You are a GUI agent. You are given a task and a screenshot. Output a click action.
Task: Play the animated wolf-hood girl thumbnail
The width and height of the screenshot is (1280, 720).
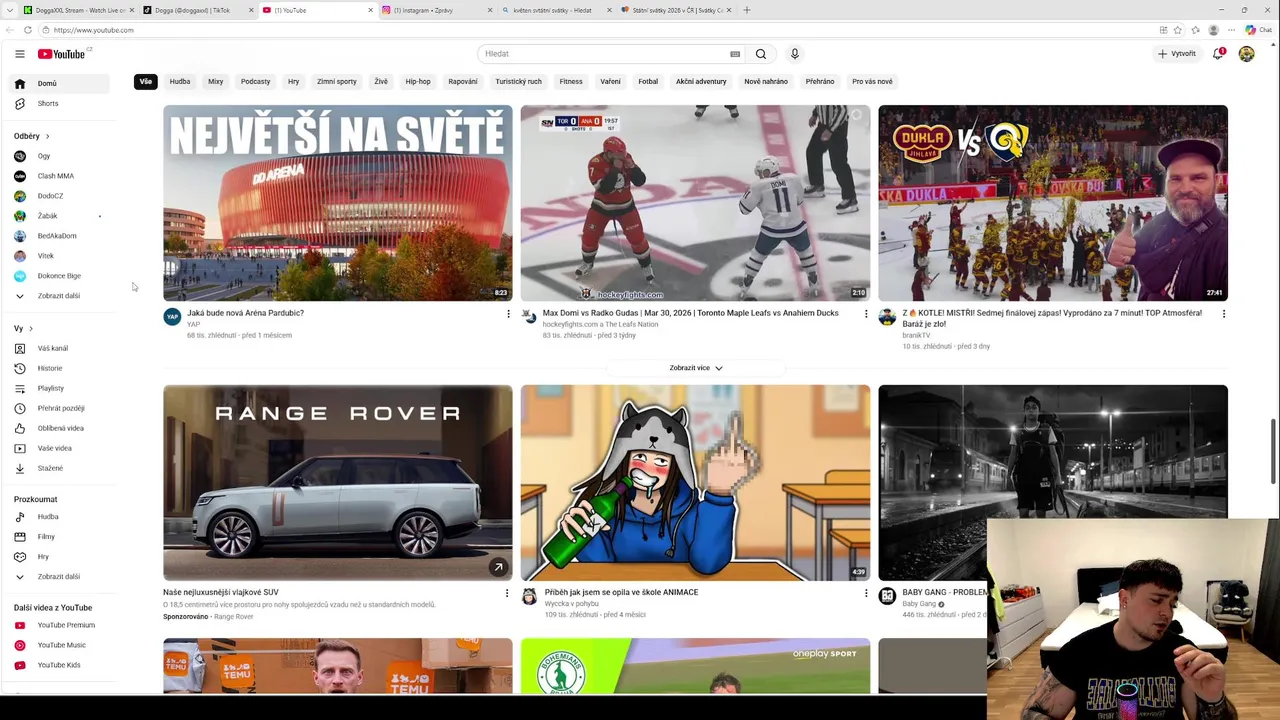695,483
